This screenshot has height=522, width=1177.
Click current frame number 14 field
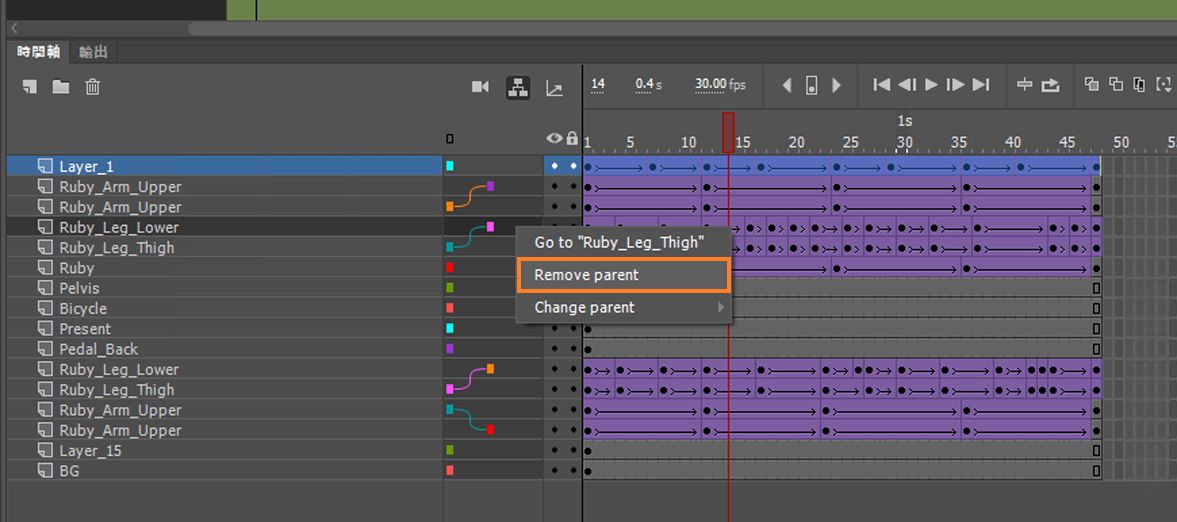pyautogui.click(x=598, y=84)
